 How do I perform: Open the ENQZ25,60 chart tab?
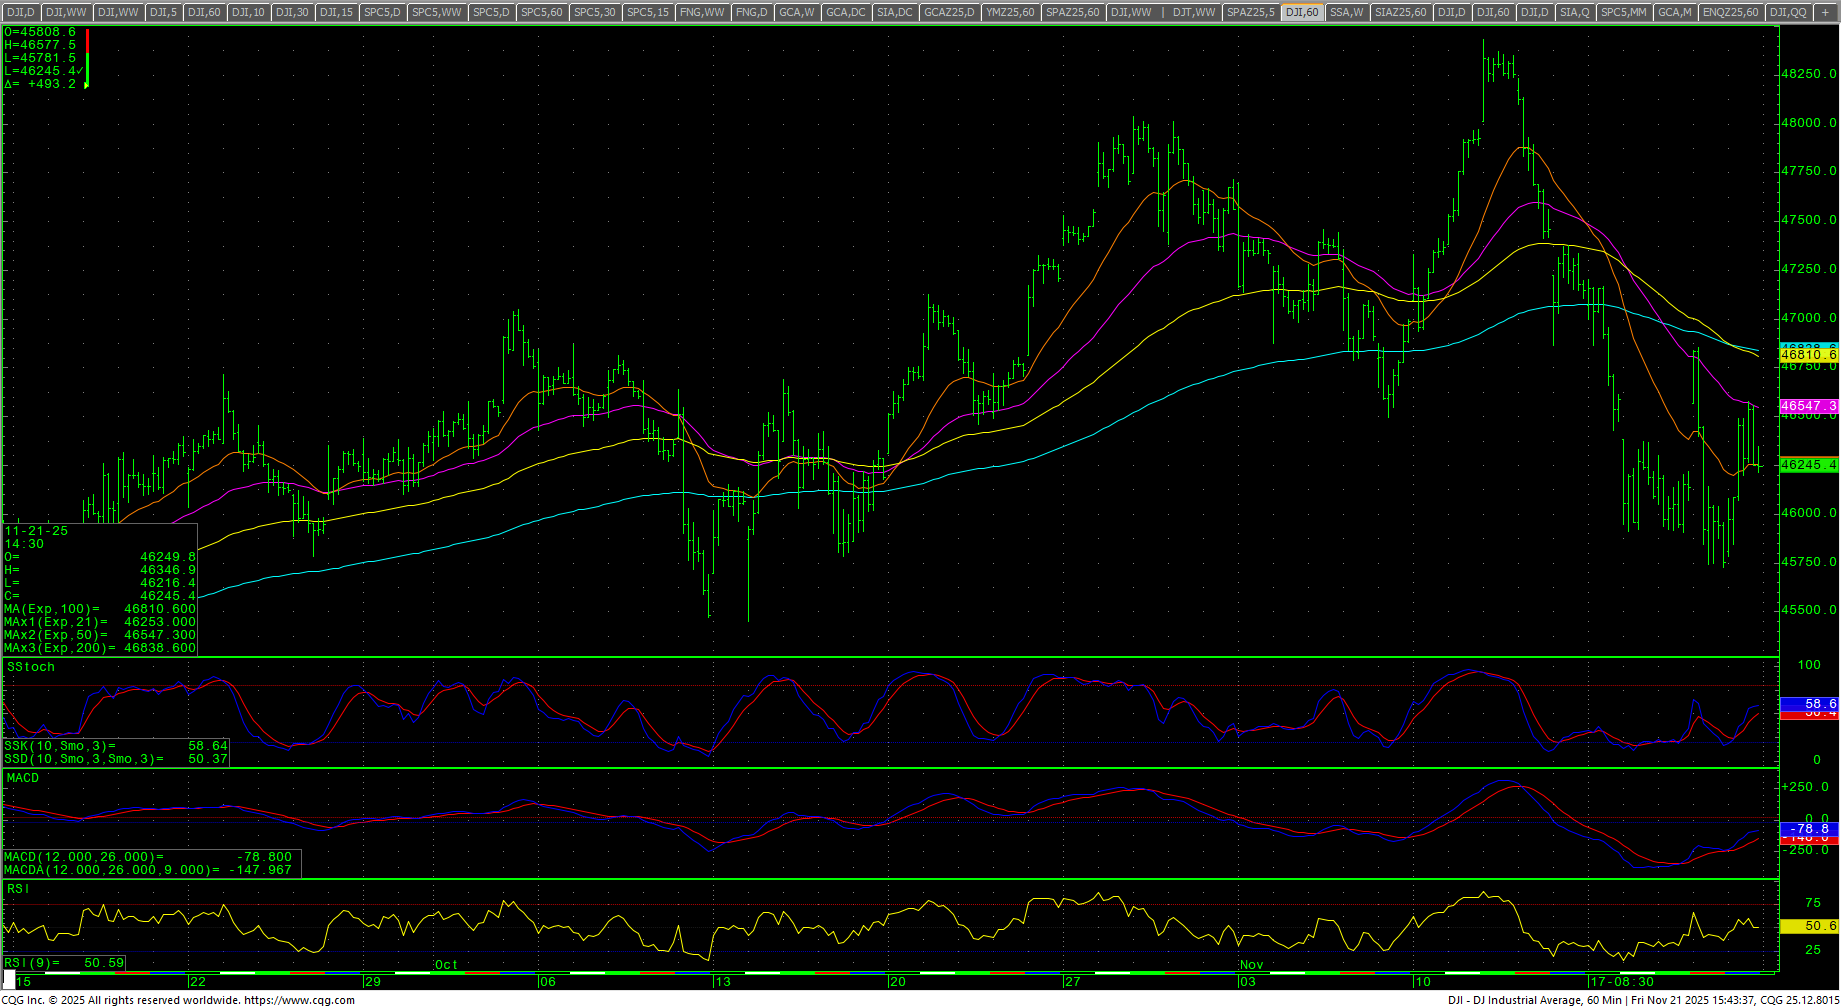point(1730,12)
